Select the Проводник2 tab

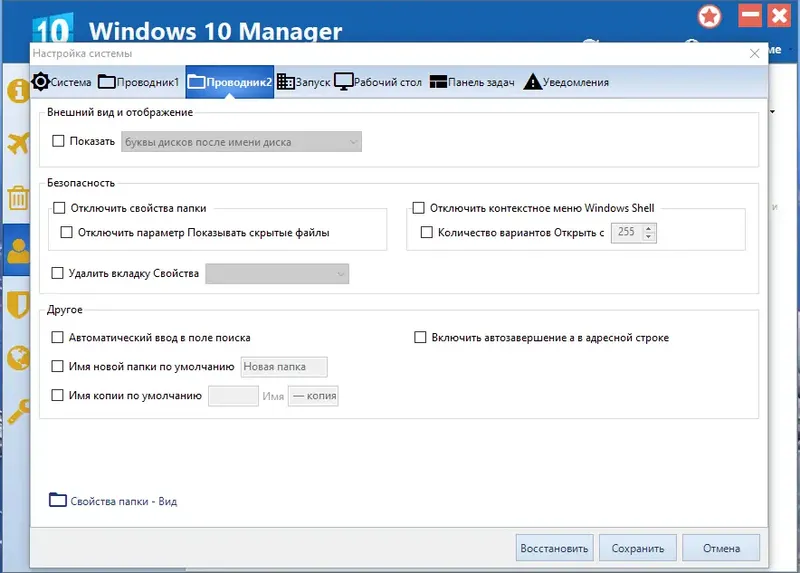pos(230,82)
